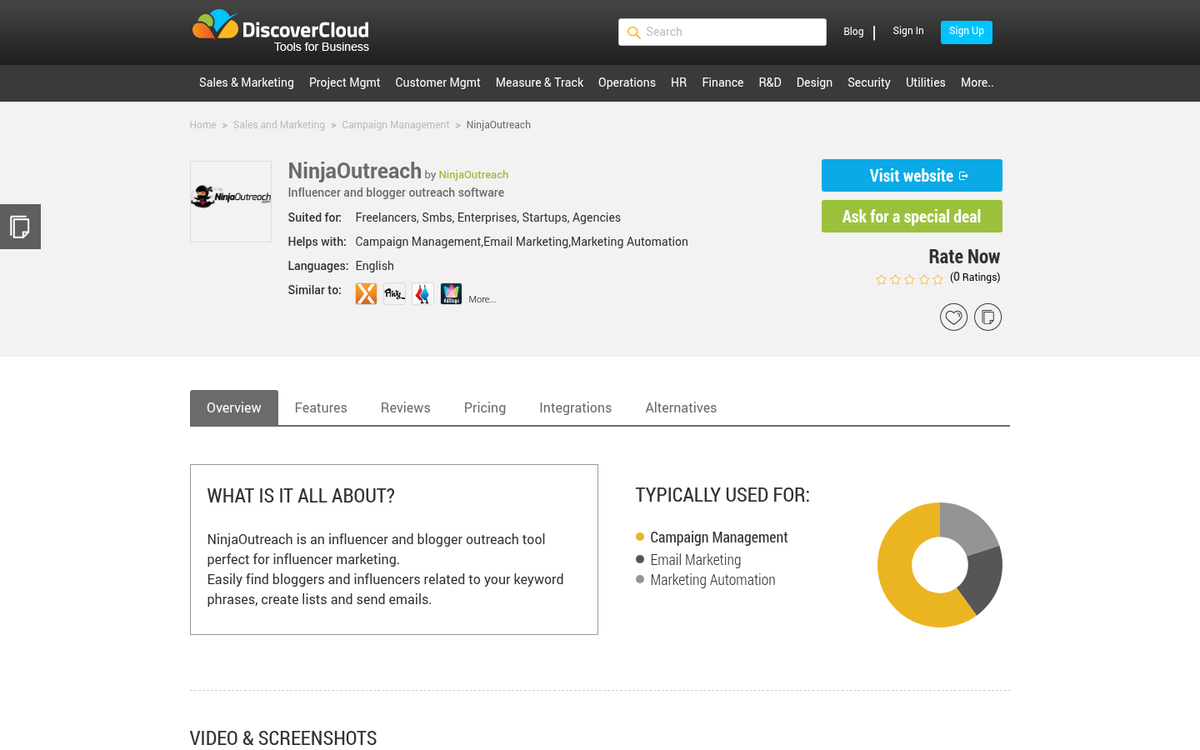The width and height of the screenshot is (1200, 750).
Task: Open the NinjaOutreach vendor link
Action: click(x=473, y=174)
